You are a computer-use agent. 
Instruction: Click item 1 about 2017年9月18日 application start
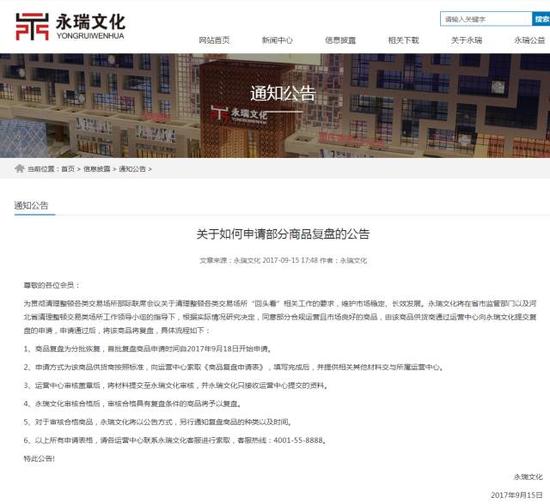[x=148, y=349]
